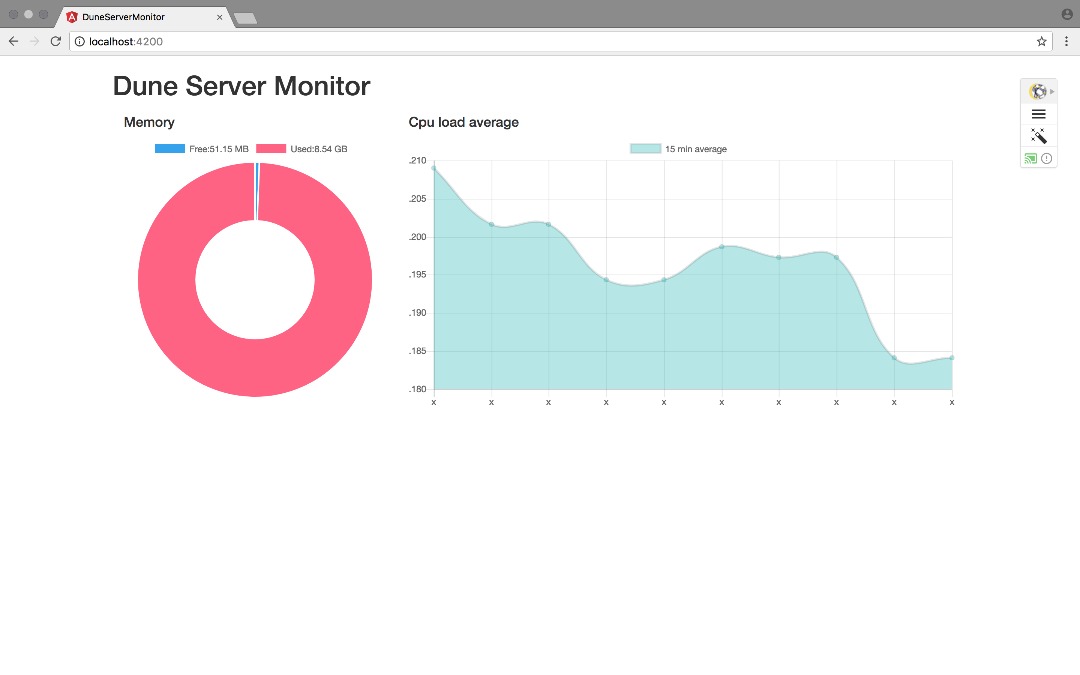Screen dimensions: 1080x675
Task: Go back with the browser back arrow
Action: click(x=13, y=41)
